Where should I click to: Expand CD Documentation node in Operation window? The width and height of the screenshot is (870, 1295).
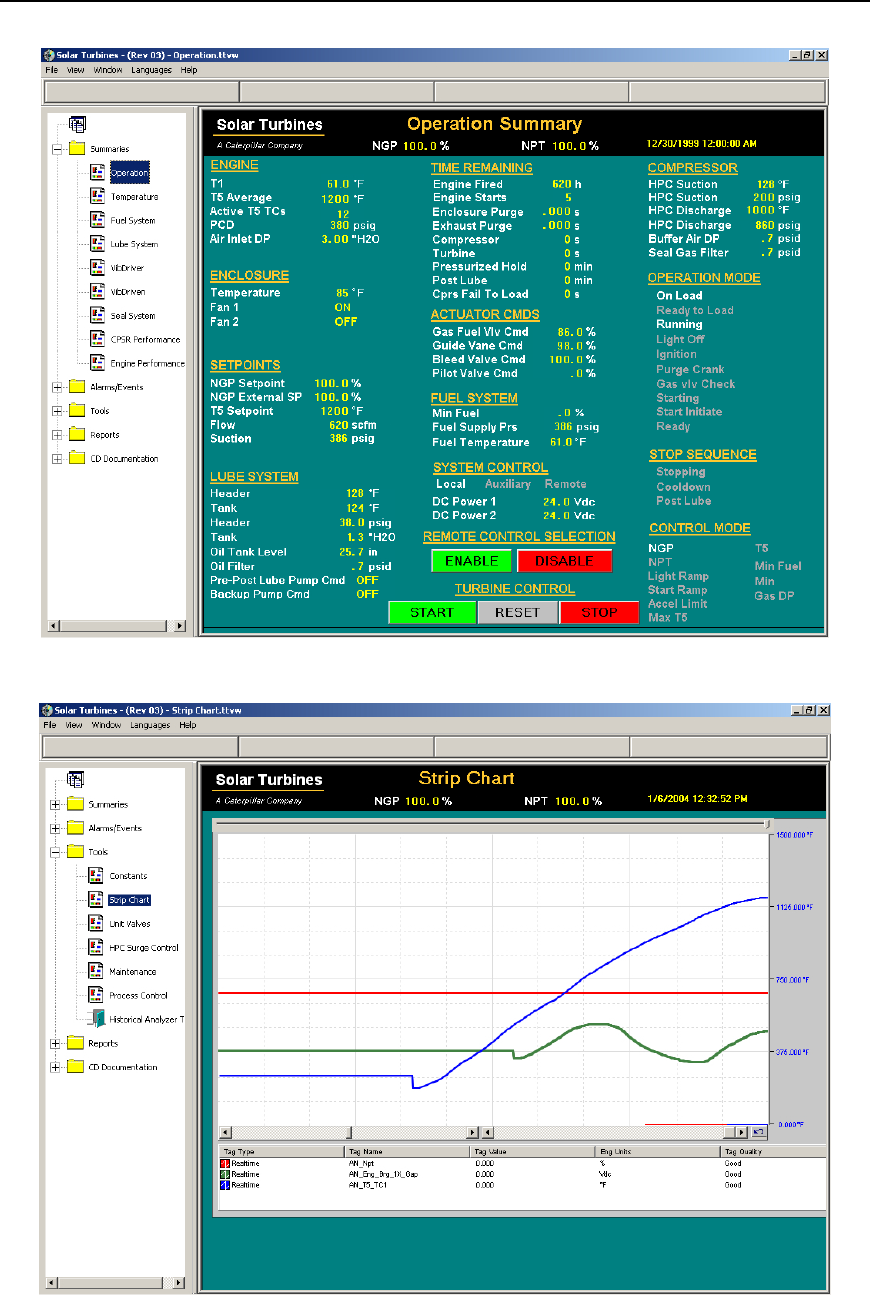point(57,459)
